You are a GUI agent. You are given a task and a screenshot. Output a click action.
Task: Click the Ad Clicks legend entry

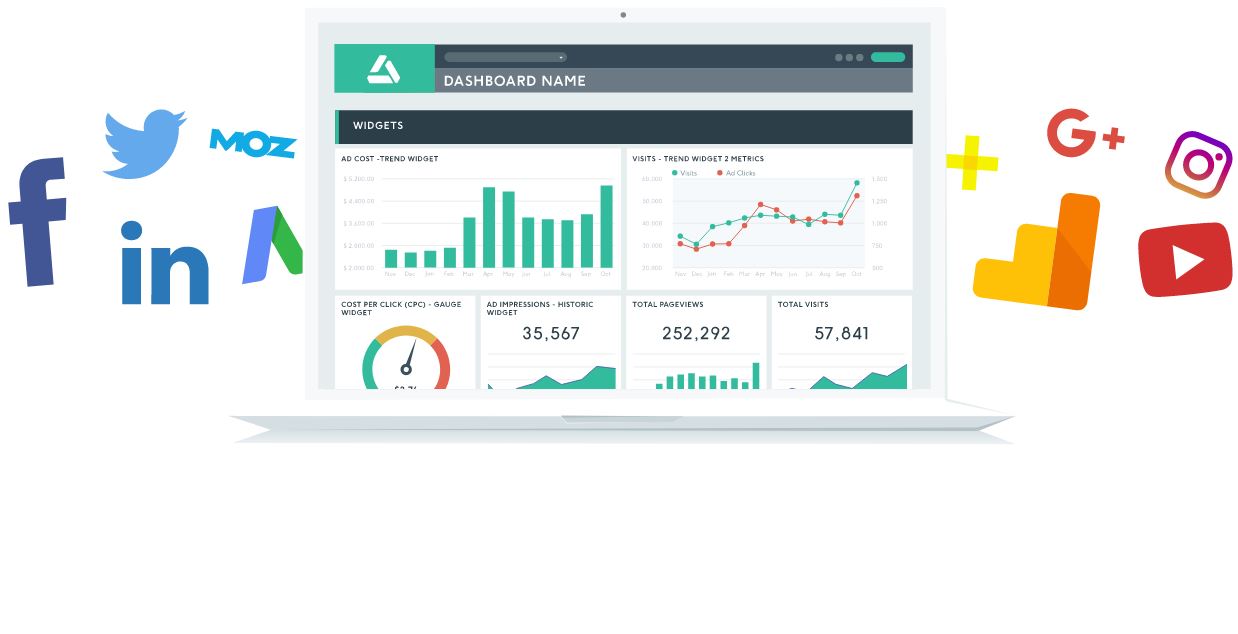click(734, 173)
